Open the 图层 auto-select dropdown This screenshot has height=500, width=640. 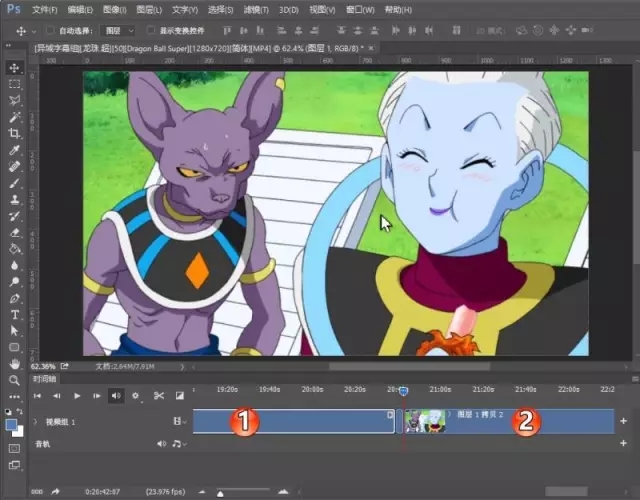click(x=119, y=31)
